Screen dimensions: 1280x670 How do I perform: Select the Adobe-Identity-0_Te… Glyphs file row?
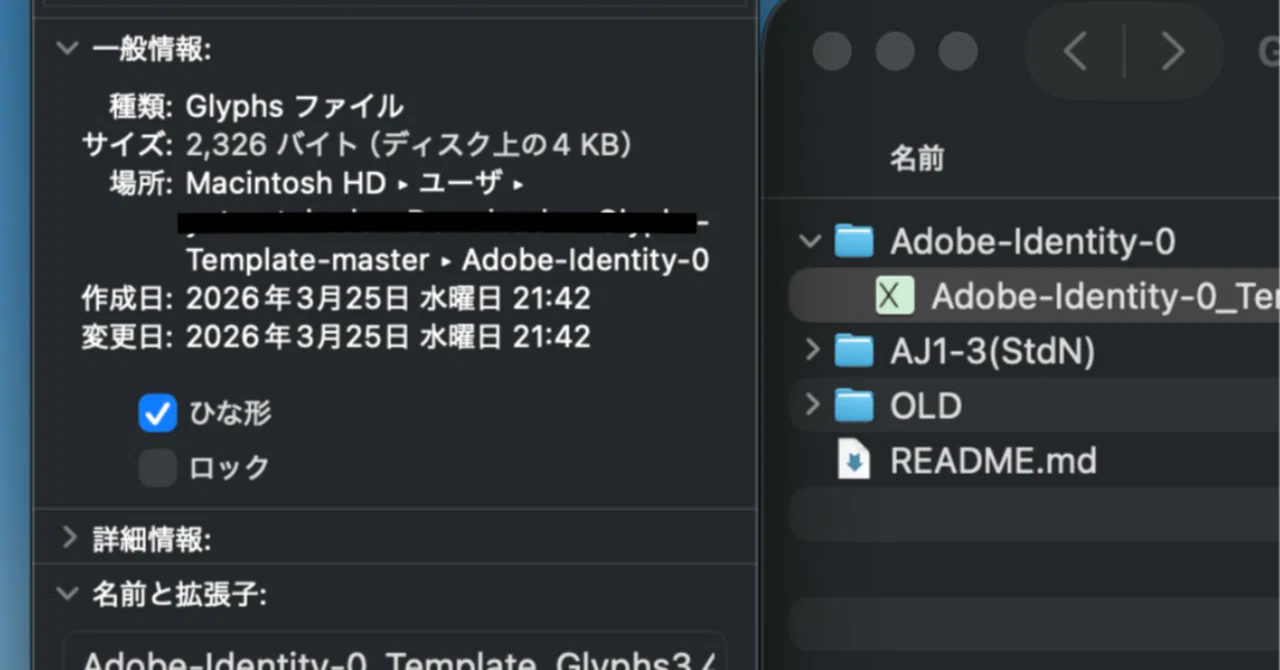point(1034,296)
